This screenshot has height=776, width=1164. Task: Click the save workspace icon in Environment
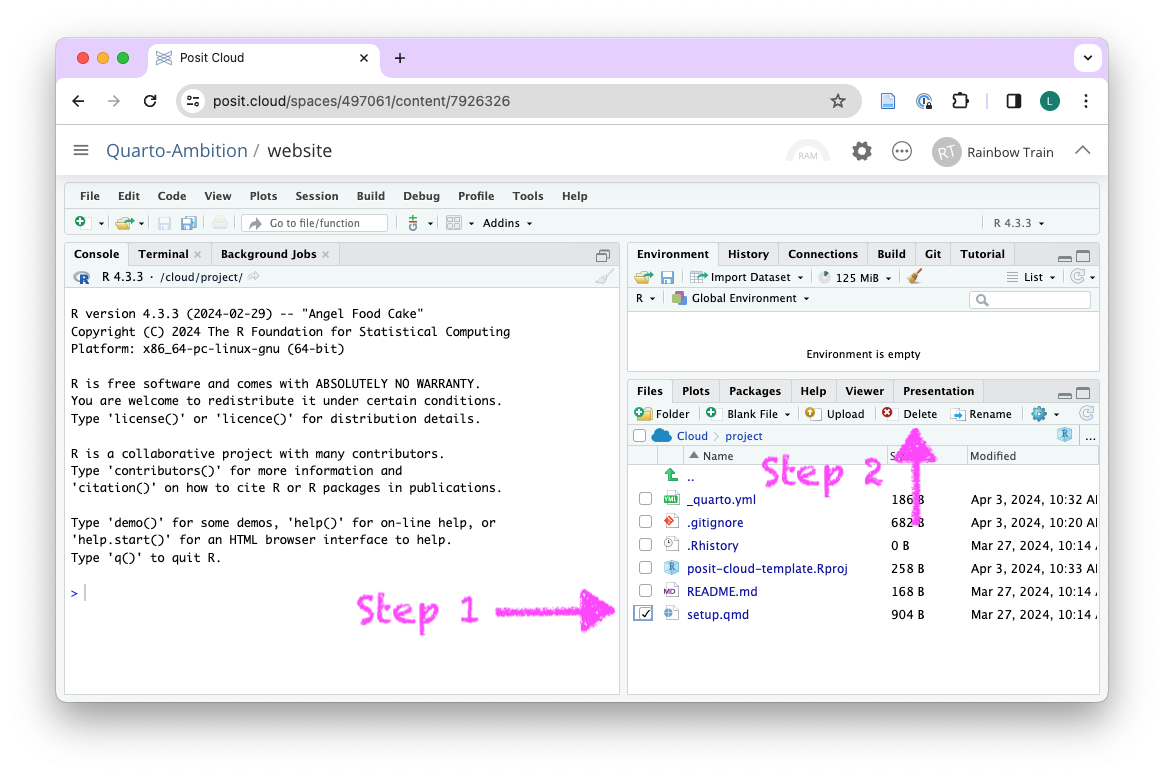pyautogui.click(x=667, y=277)
